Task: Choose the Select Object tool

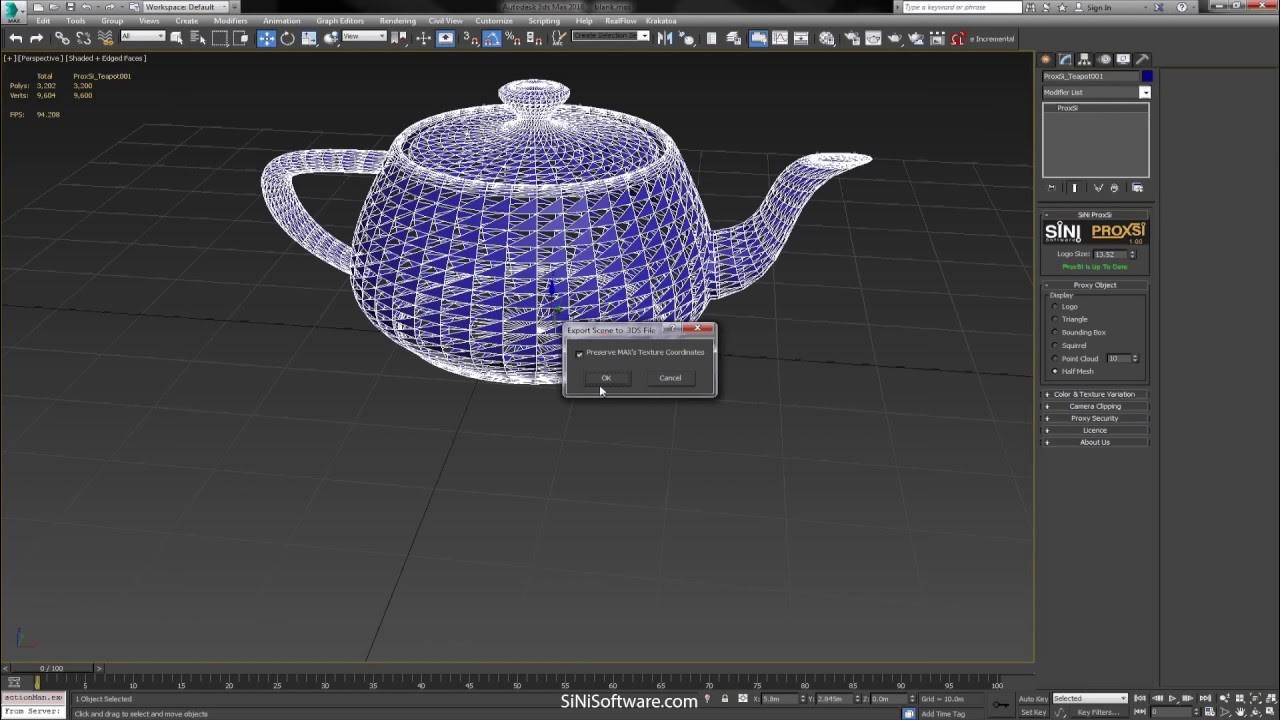Action: click(177, 38)
